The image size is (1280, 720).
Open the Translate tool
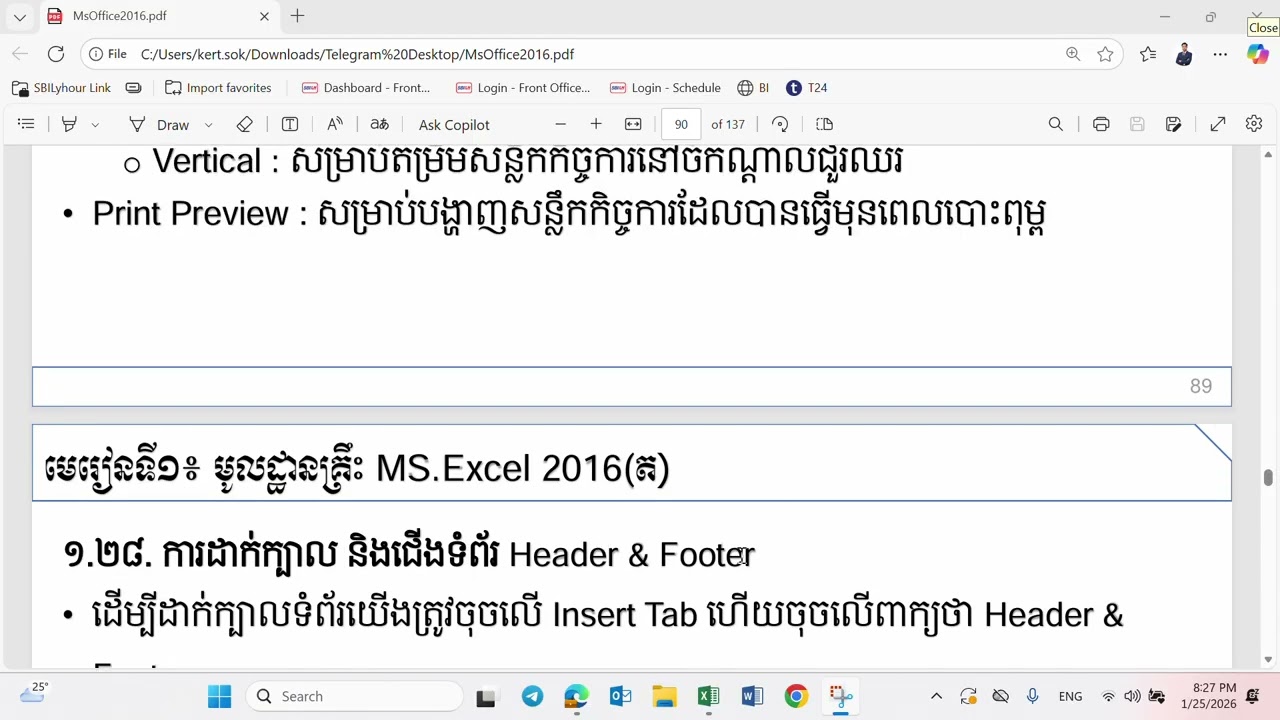379,124
